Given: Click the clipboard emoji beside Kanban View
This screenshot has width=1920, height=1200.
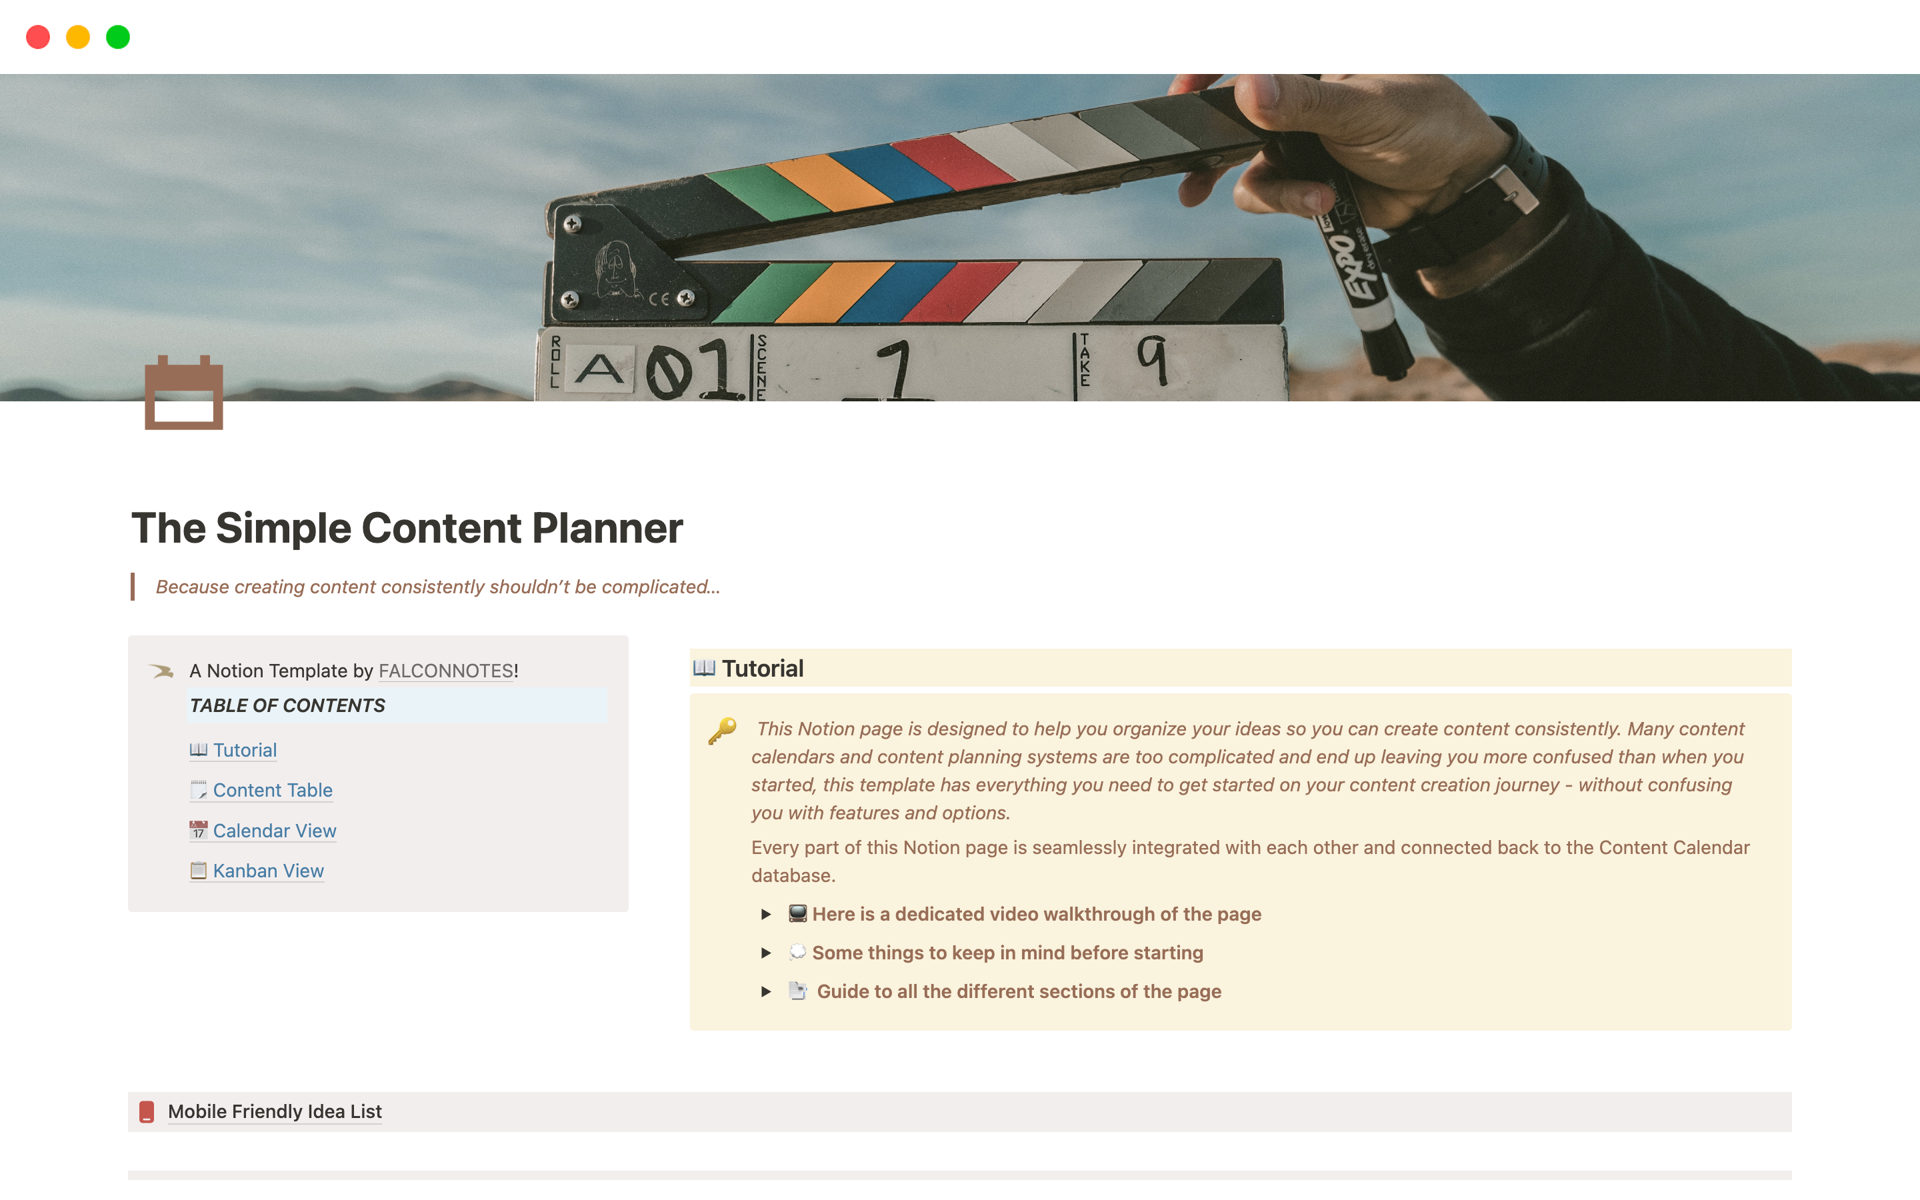Looking at the screenshot, I should [198, 871].
